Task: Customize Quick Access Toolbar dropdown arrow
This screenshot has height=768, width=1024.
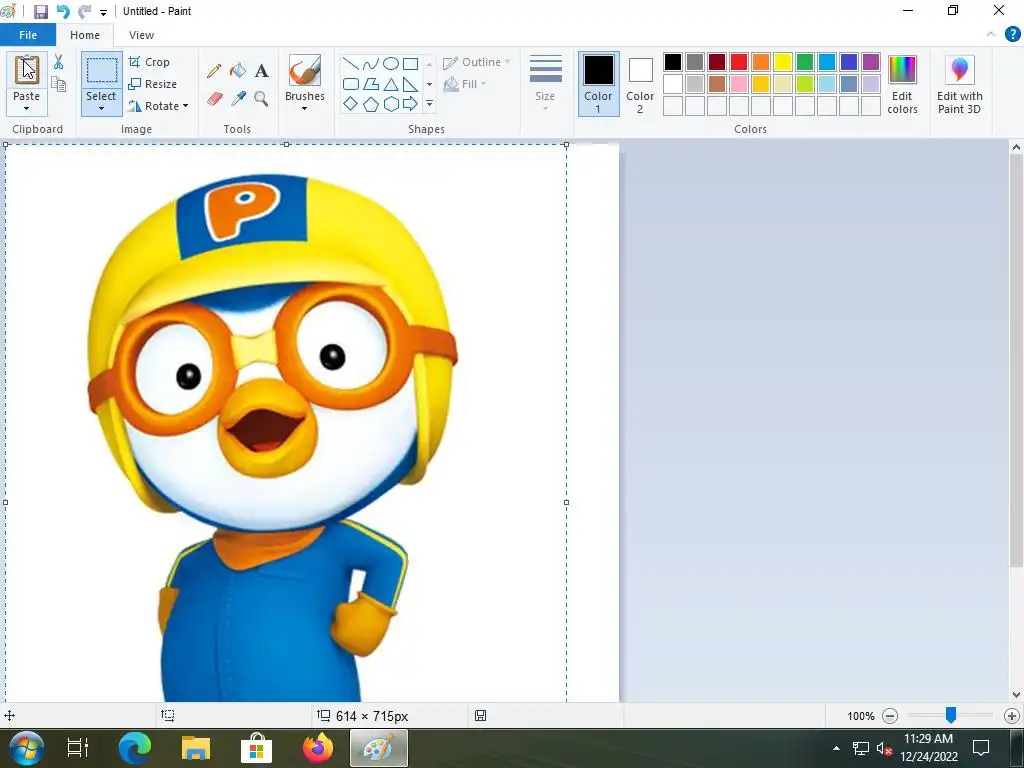Action: 103,12
